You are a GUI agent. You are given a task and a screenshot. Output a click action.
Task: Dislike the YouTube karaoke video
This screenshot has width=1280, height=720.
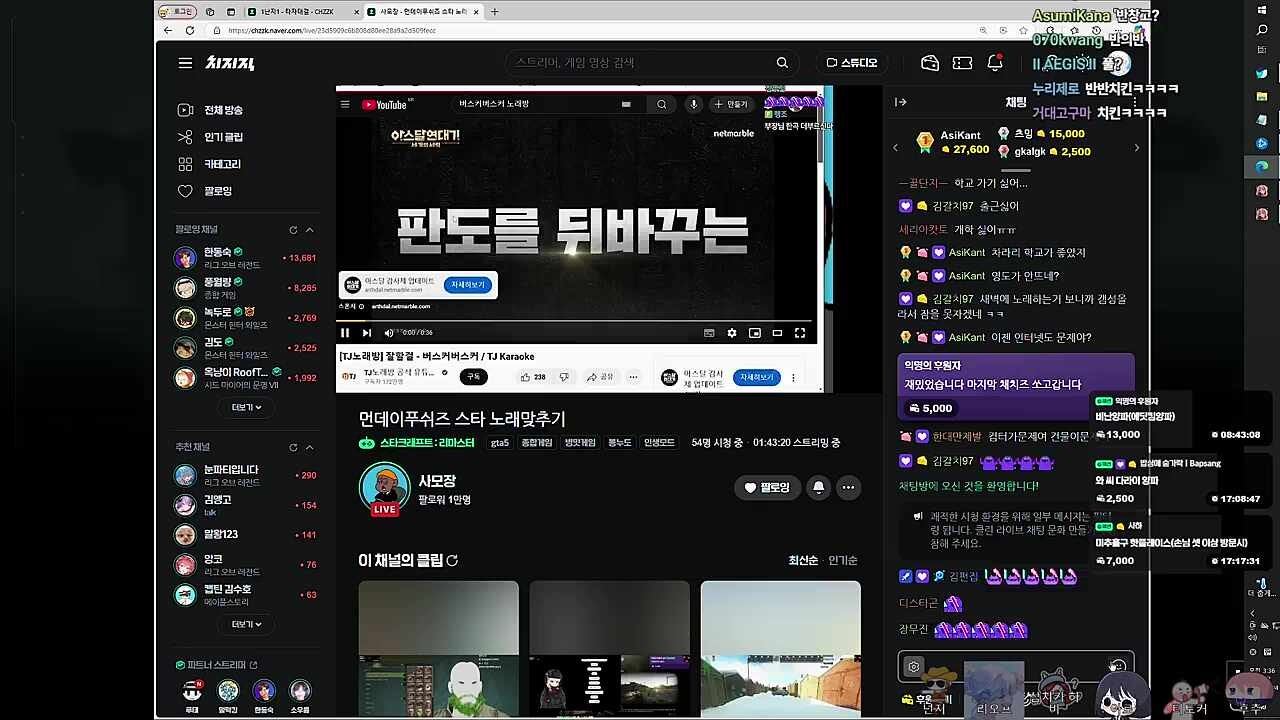564,377
